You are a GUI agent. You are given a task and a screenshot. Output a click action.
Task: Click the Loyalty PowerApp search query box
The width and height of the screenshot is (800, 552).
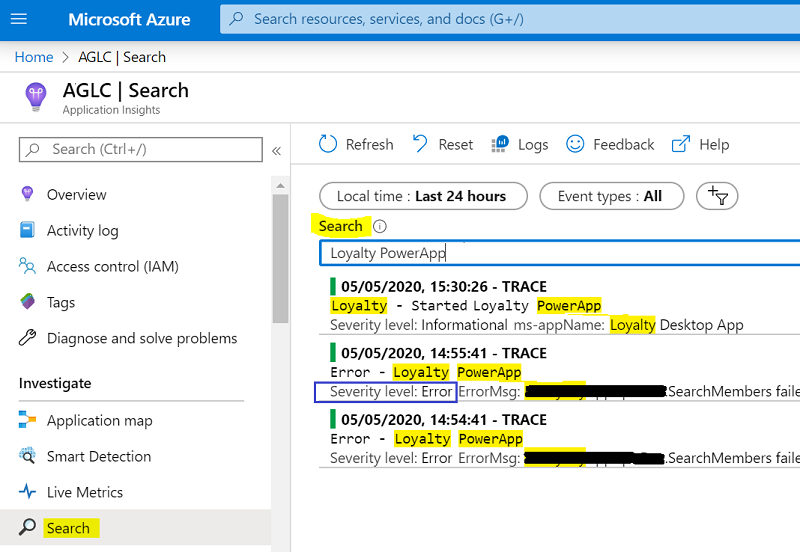[560, 253]
